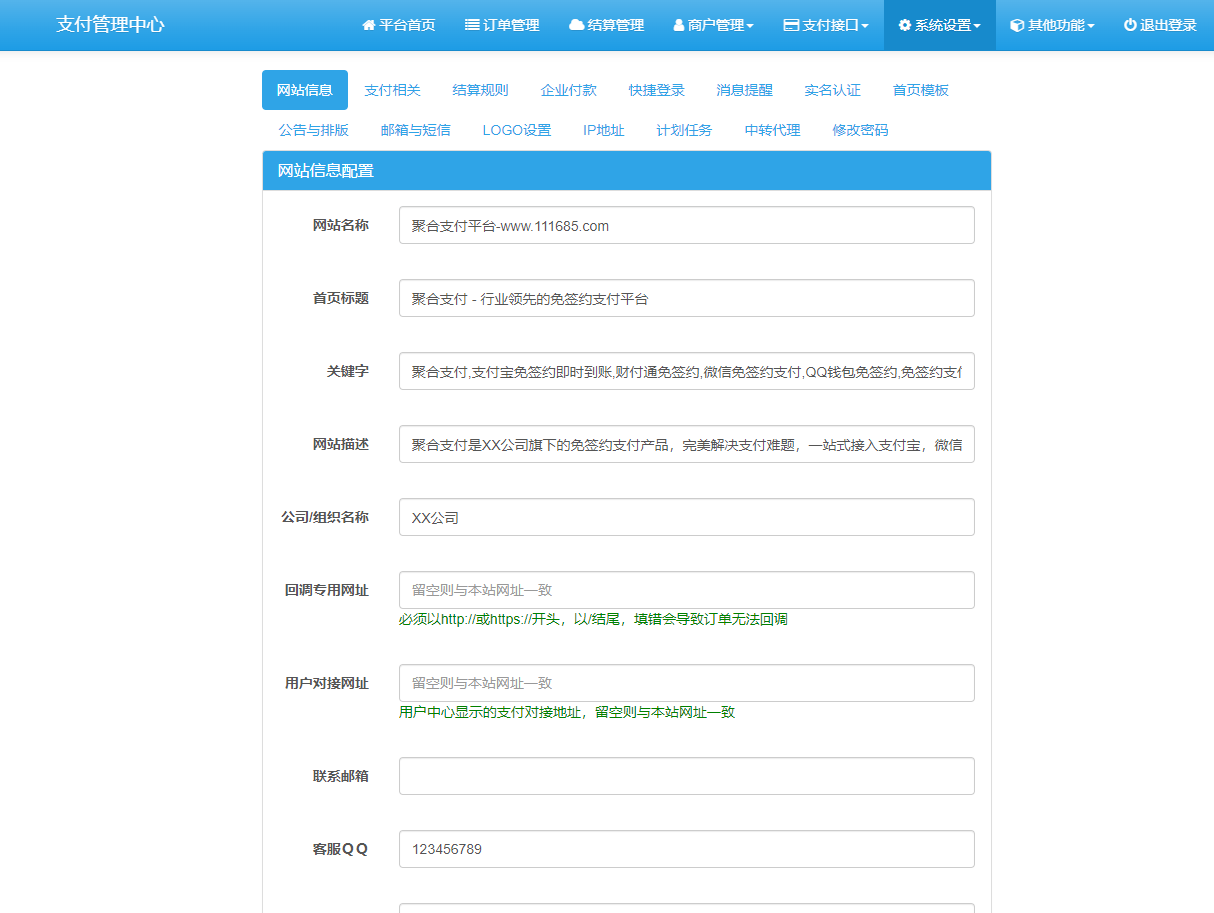Viewport: 1214px width, 913px height.
Task: Click the 支付管理中心 brand title
Action: tap(110, 25)
